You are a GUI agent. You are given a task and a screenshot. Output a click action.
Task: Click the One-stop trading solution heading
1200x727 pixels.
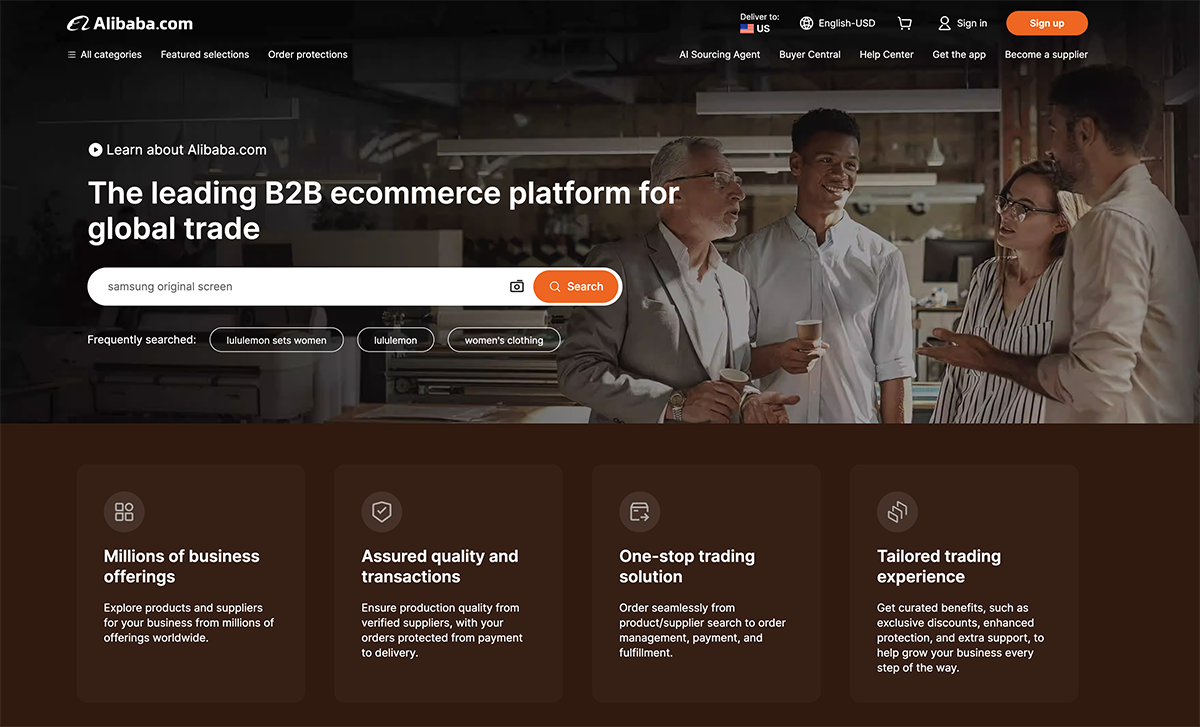click(x=687, y=566)
